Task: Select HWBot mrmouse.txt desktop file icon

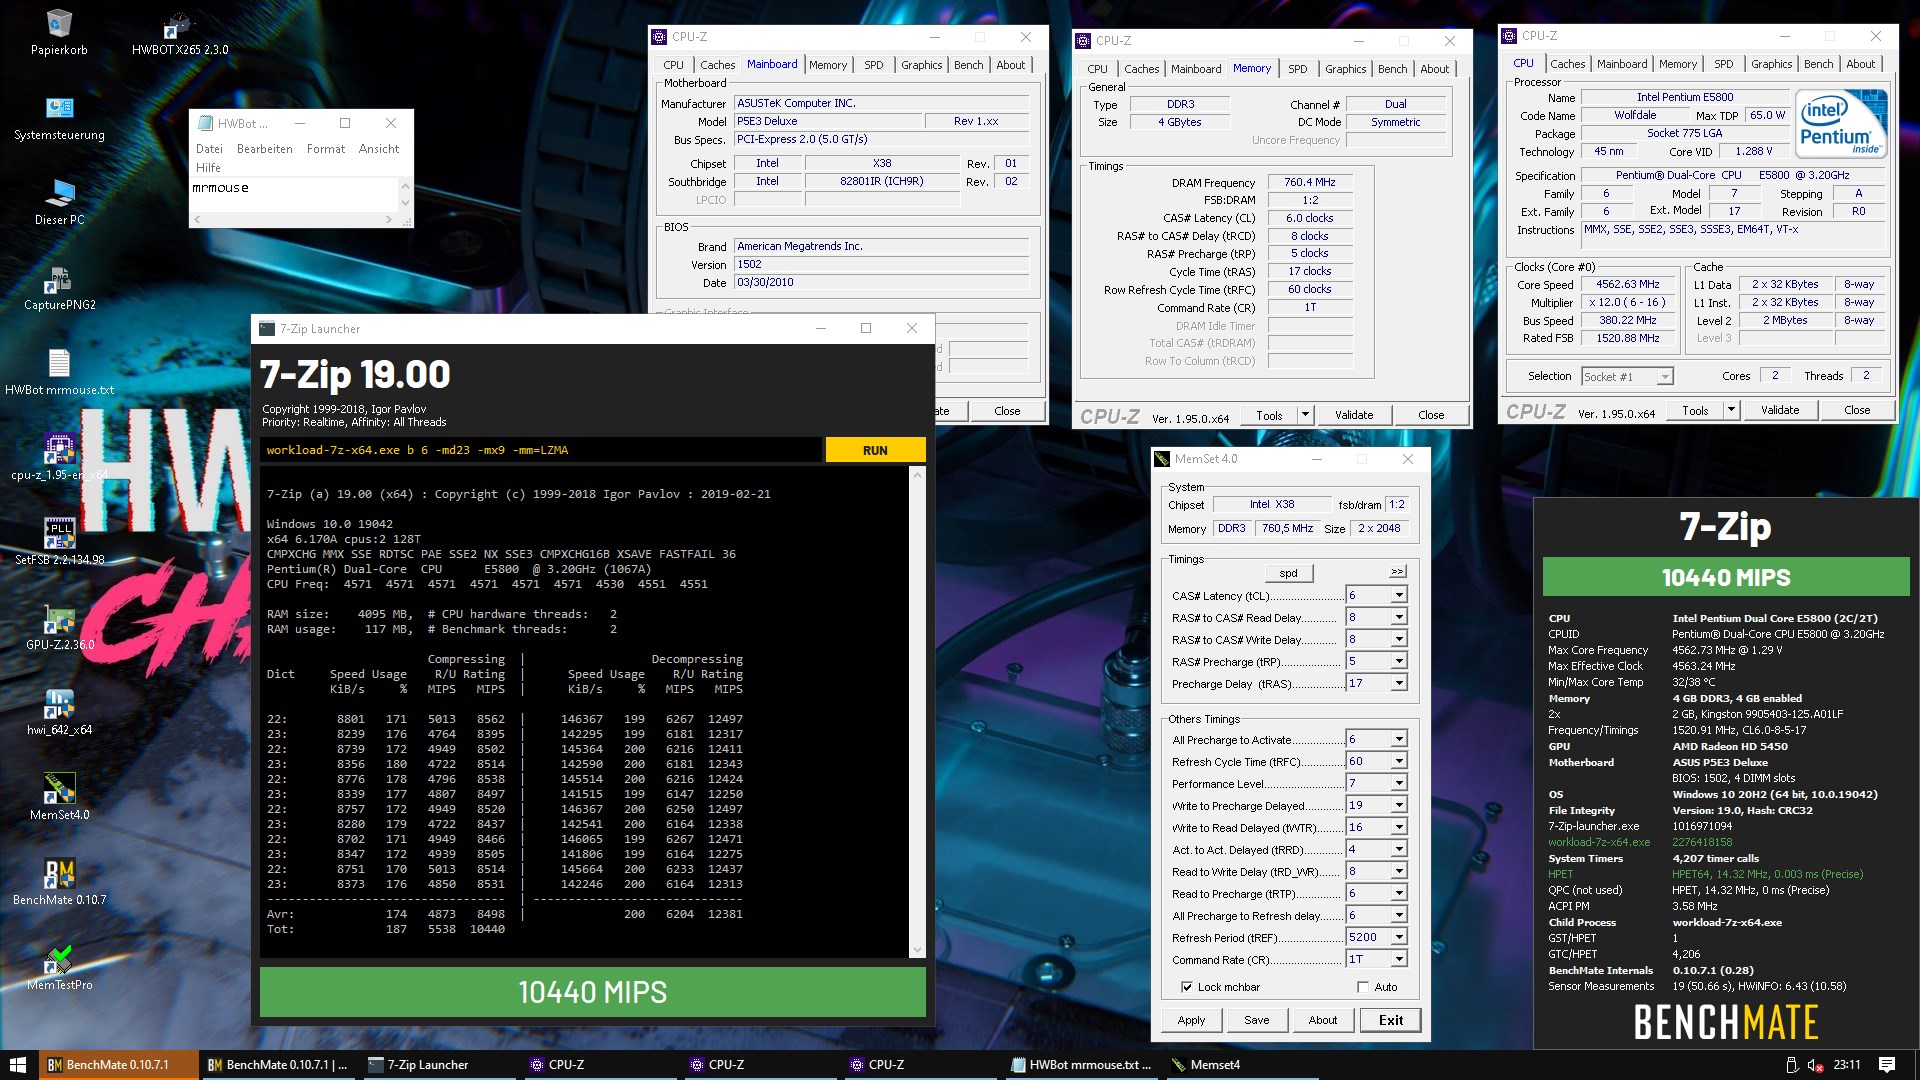Action: pos(59,372)
